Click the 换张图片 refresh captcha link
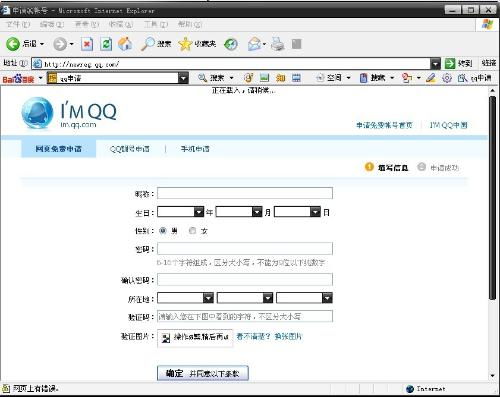 pyautogui.click(x=288, y=337)
